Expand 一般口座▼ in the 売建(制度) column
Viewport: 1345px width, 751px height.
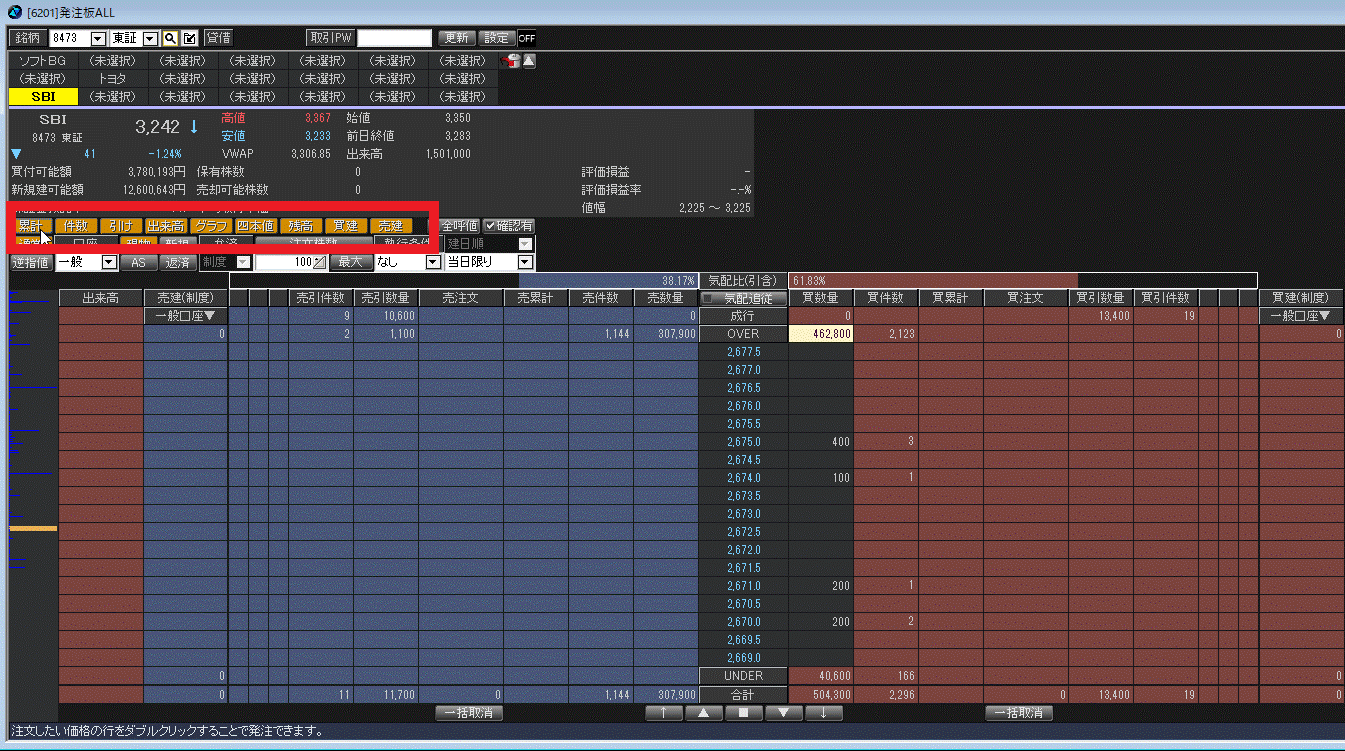click(186, 316)
